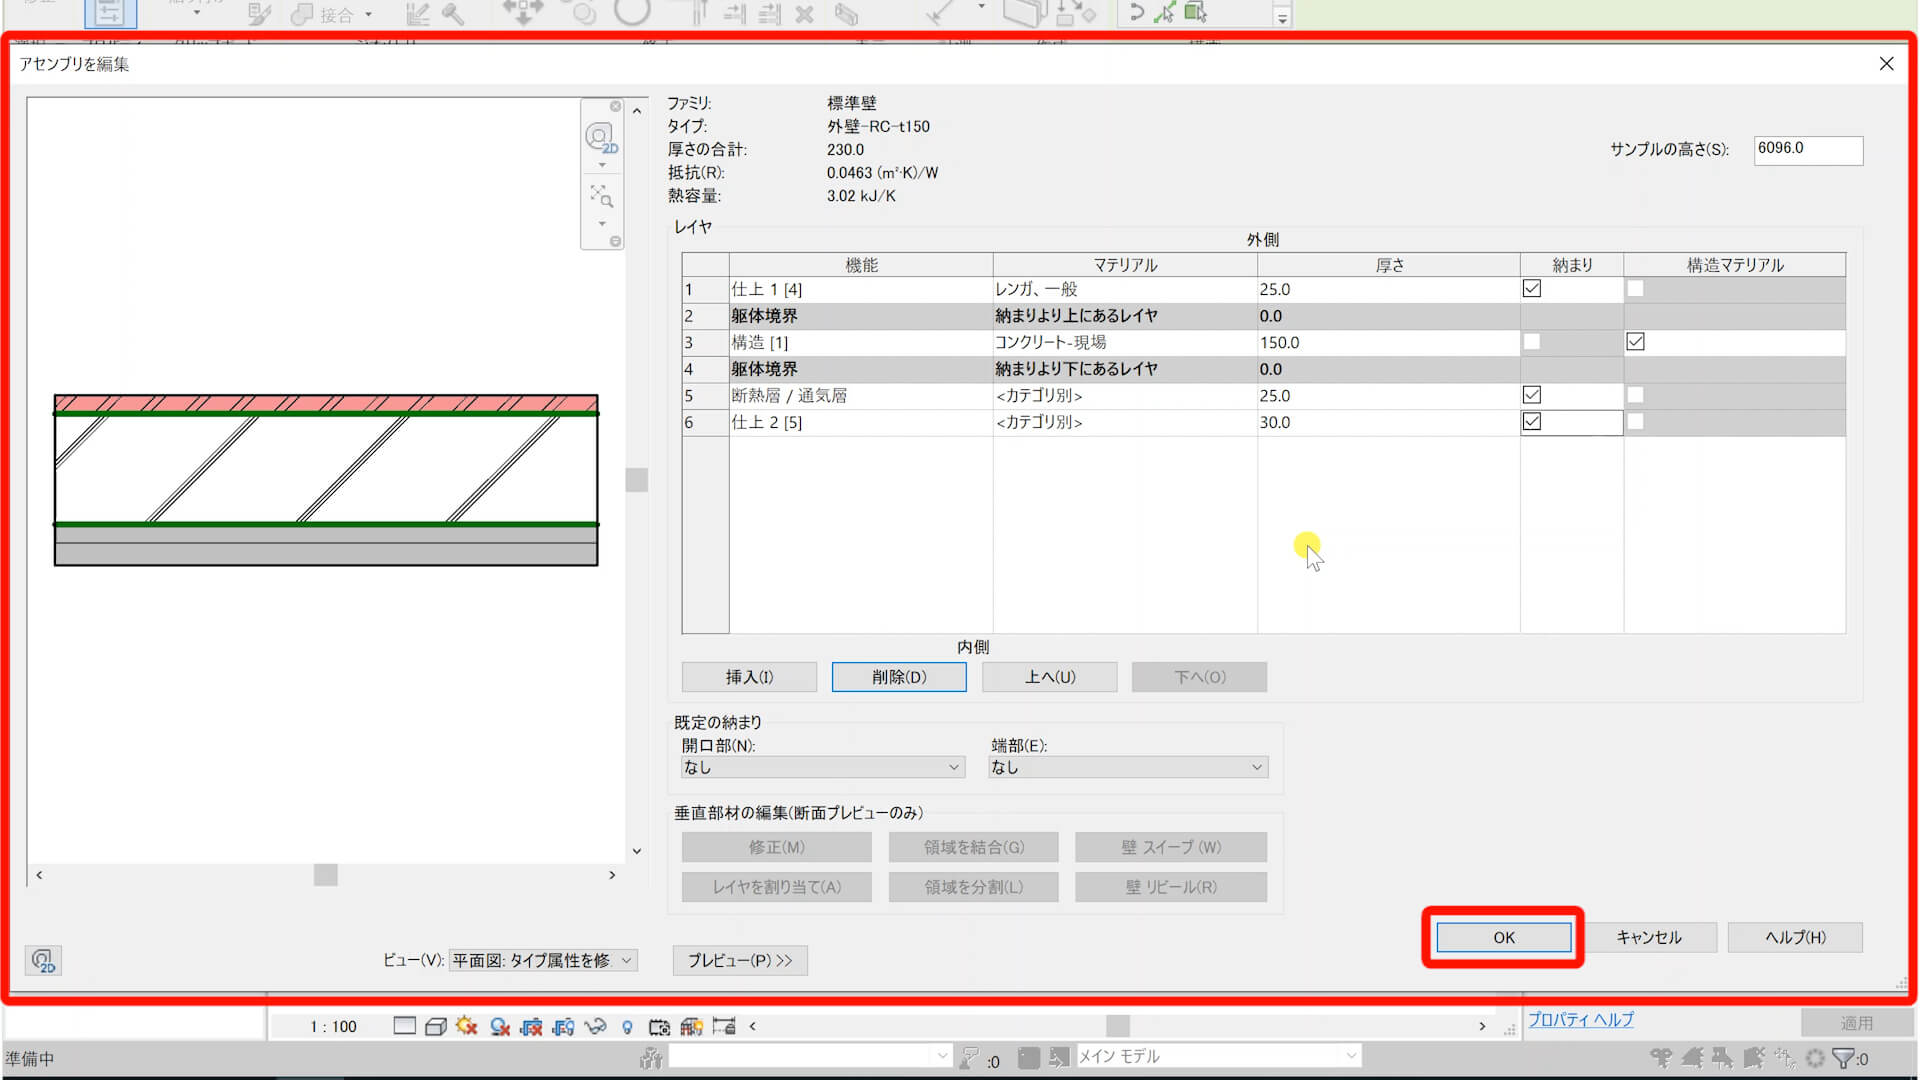1920x1080 pixels.
Task: Toggle structural material checkbox for 構造 [1] row
Action: 1635,342
